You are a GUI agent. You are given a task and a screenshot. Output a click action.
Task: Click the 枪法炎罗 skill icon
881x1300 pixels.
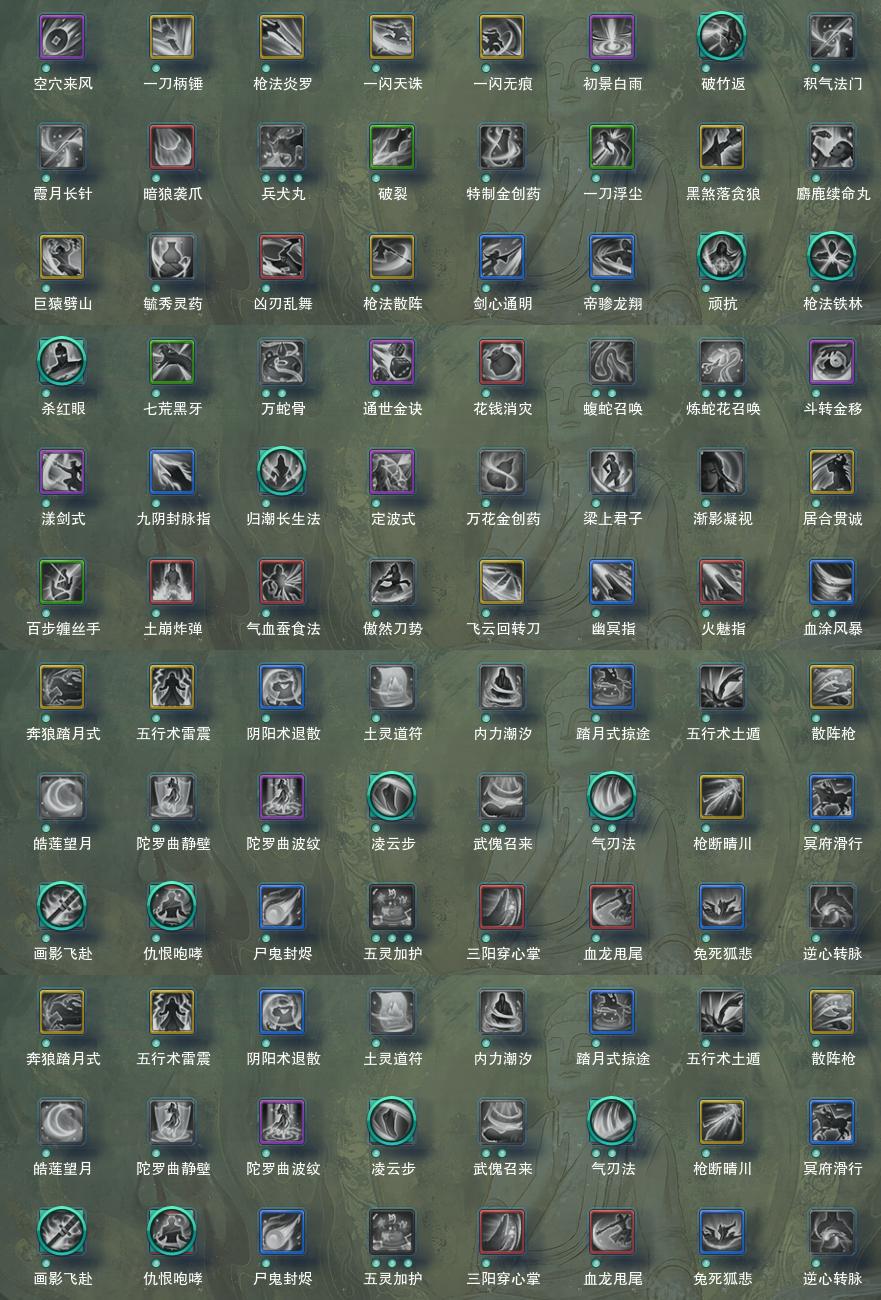point(282,38)
